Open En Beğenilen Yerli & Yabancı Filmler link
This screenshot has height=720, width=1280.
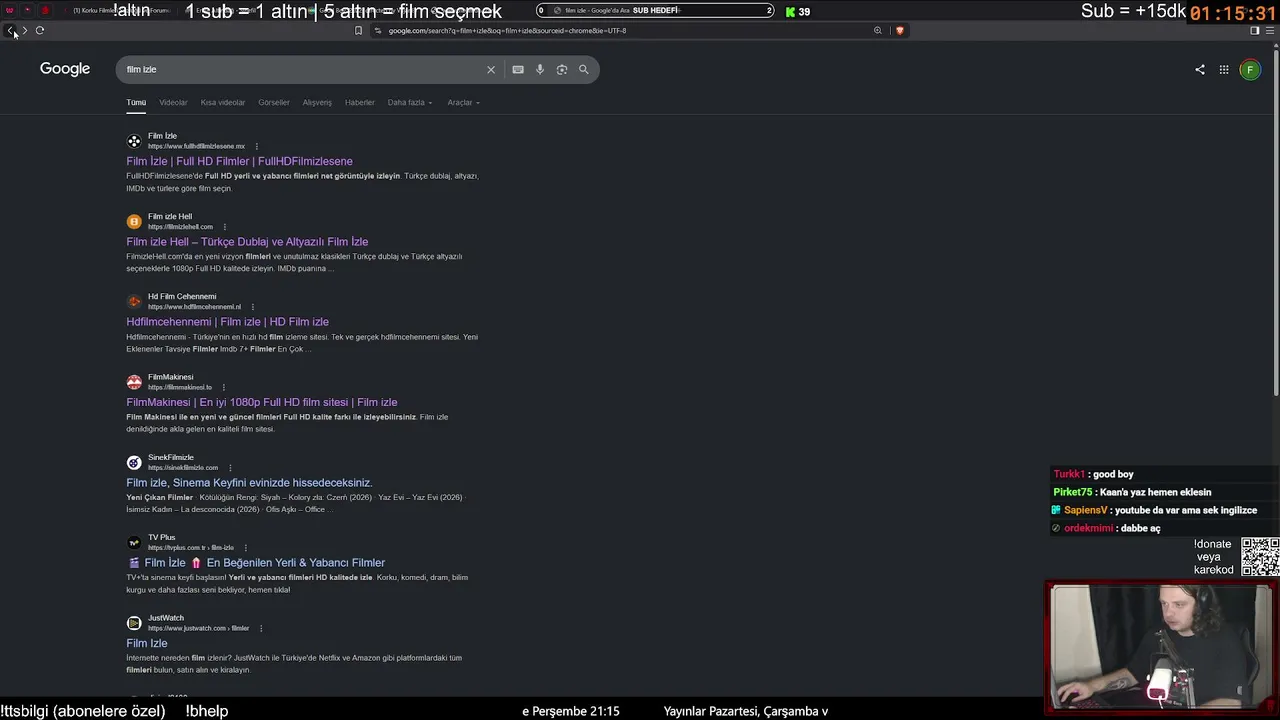pyautogui.click(x=255, y=563)
